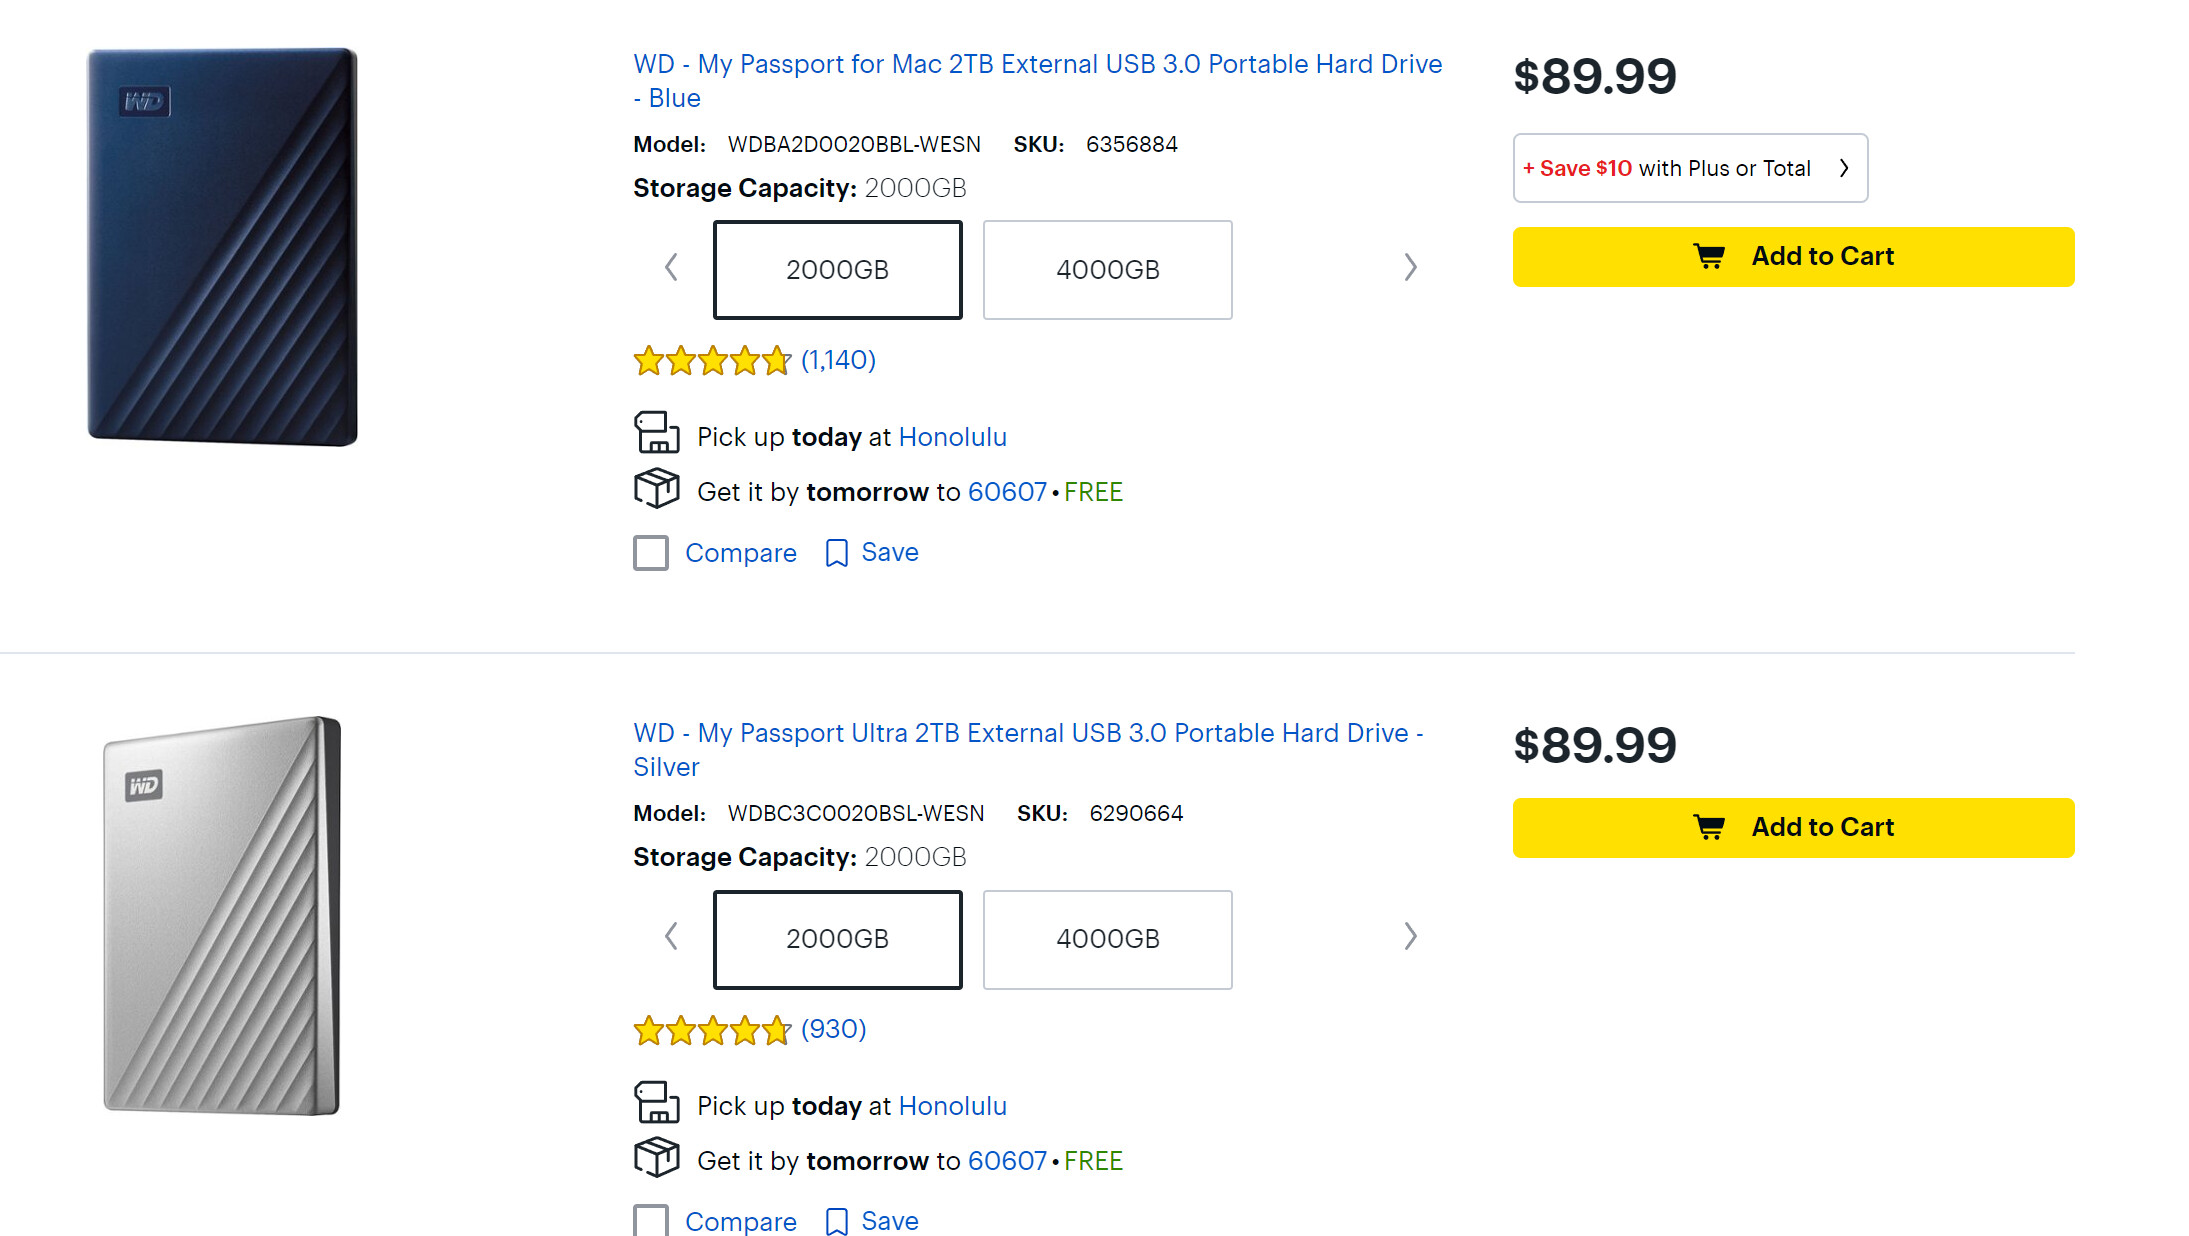This screenshot has height=1236, width=2189.
Task: Click the store pickup icon on the Blue drive listing
Action: (x=657, y=433)
